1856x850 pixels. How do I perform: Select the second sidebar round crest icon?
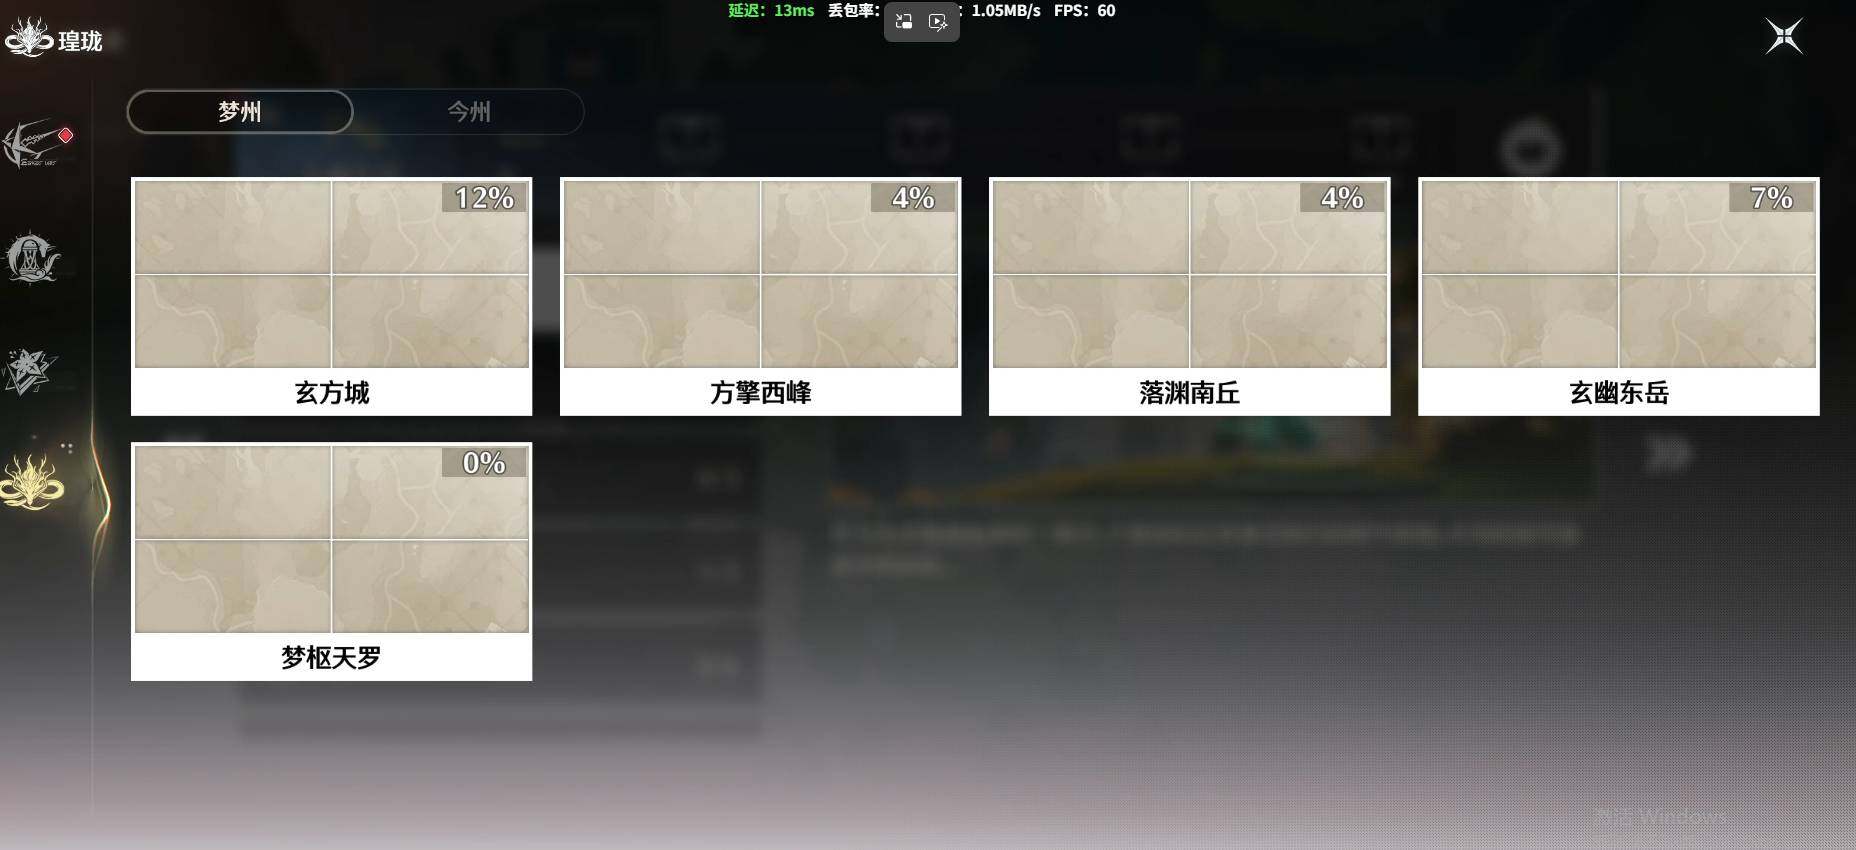33,258
